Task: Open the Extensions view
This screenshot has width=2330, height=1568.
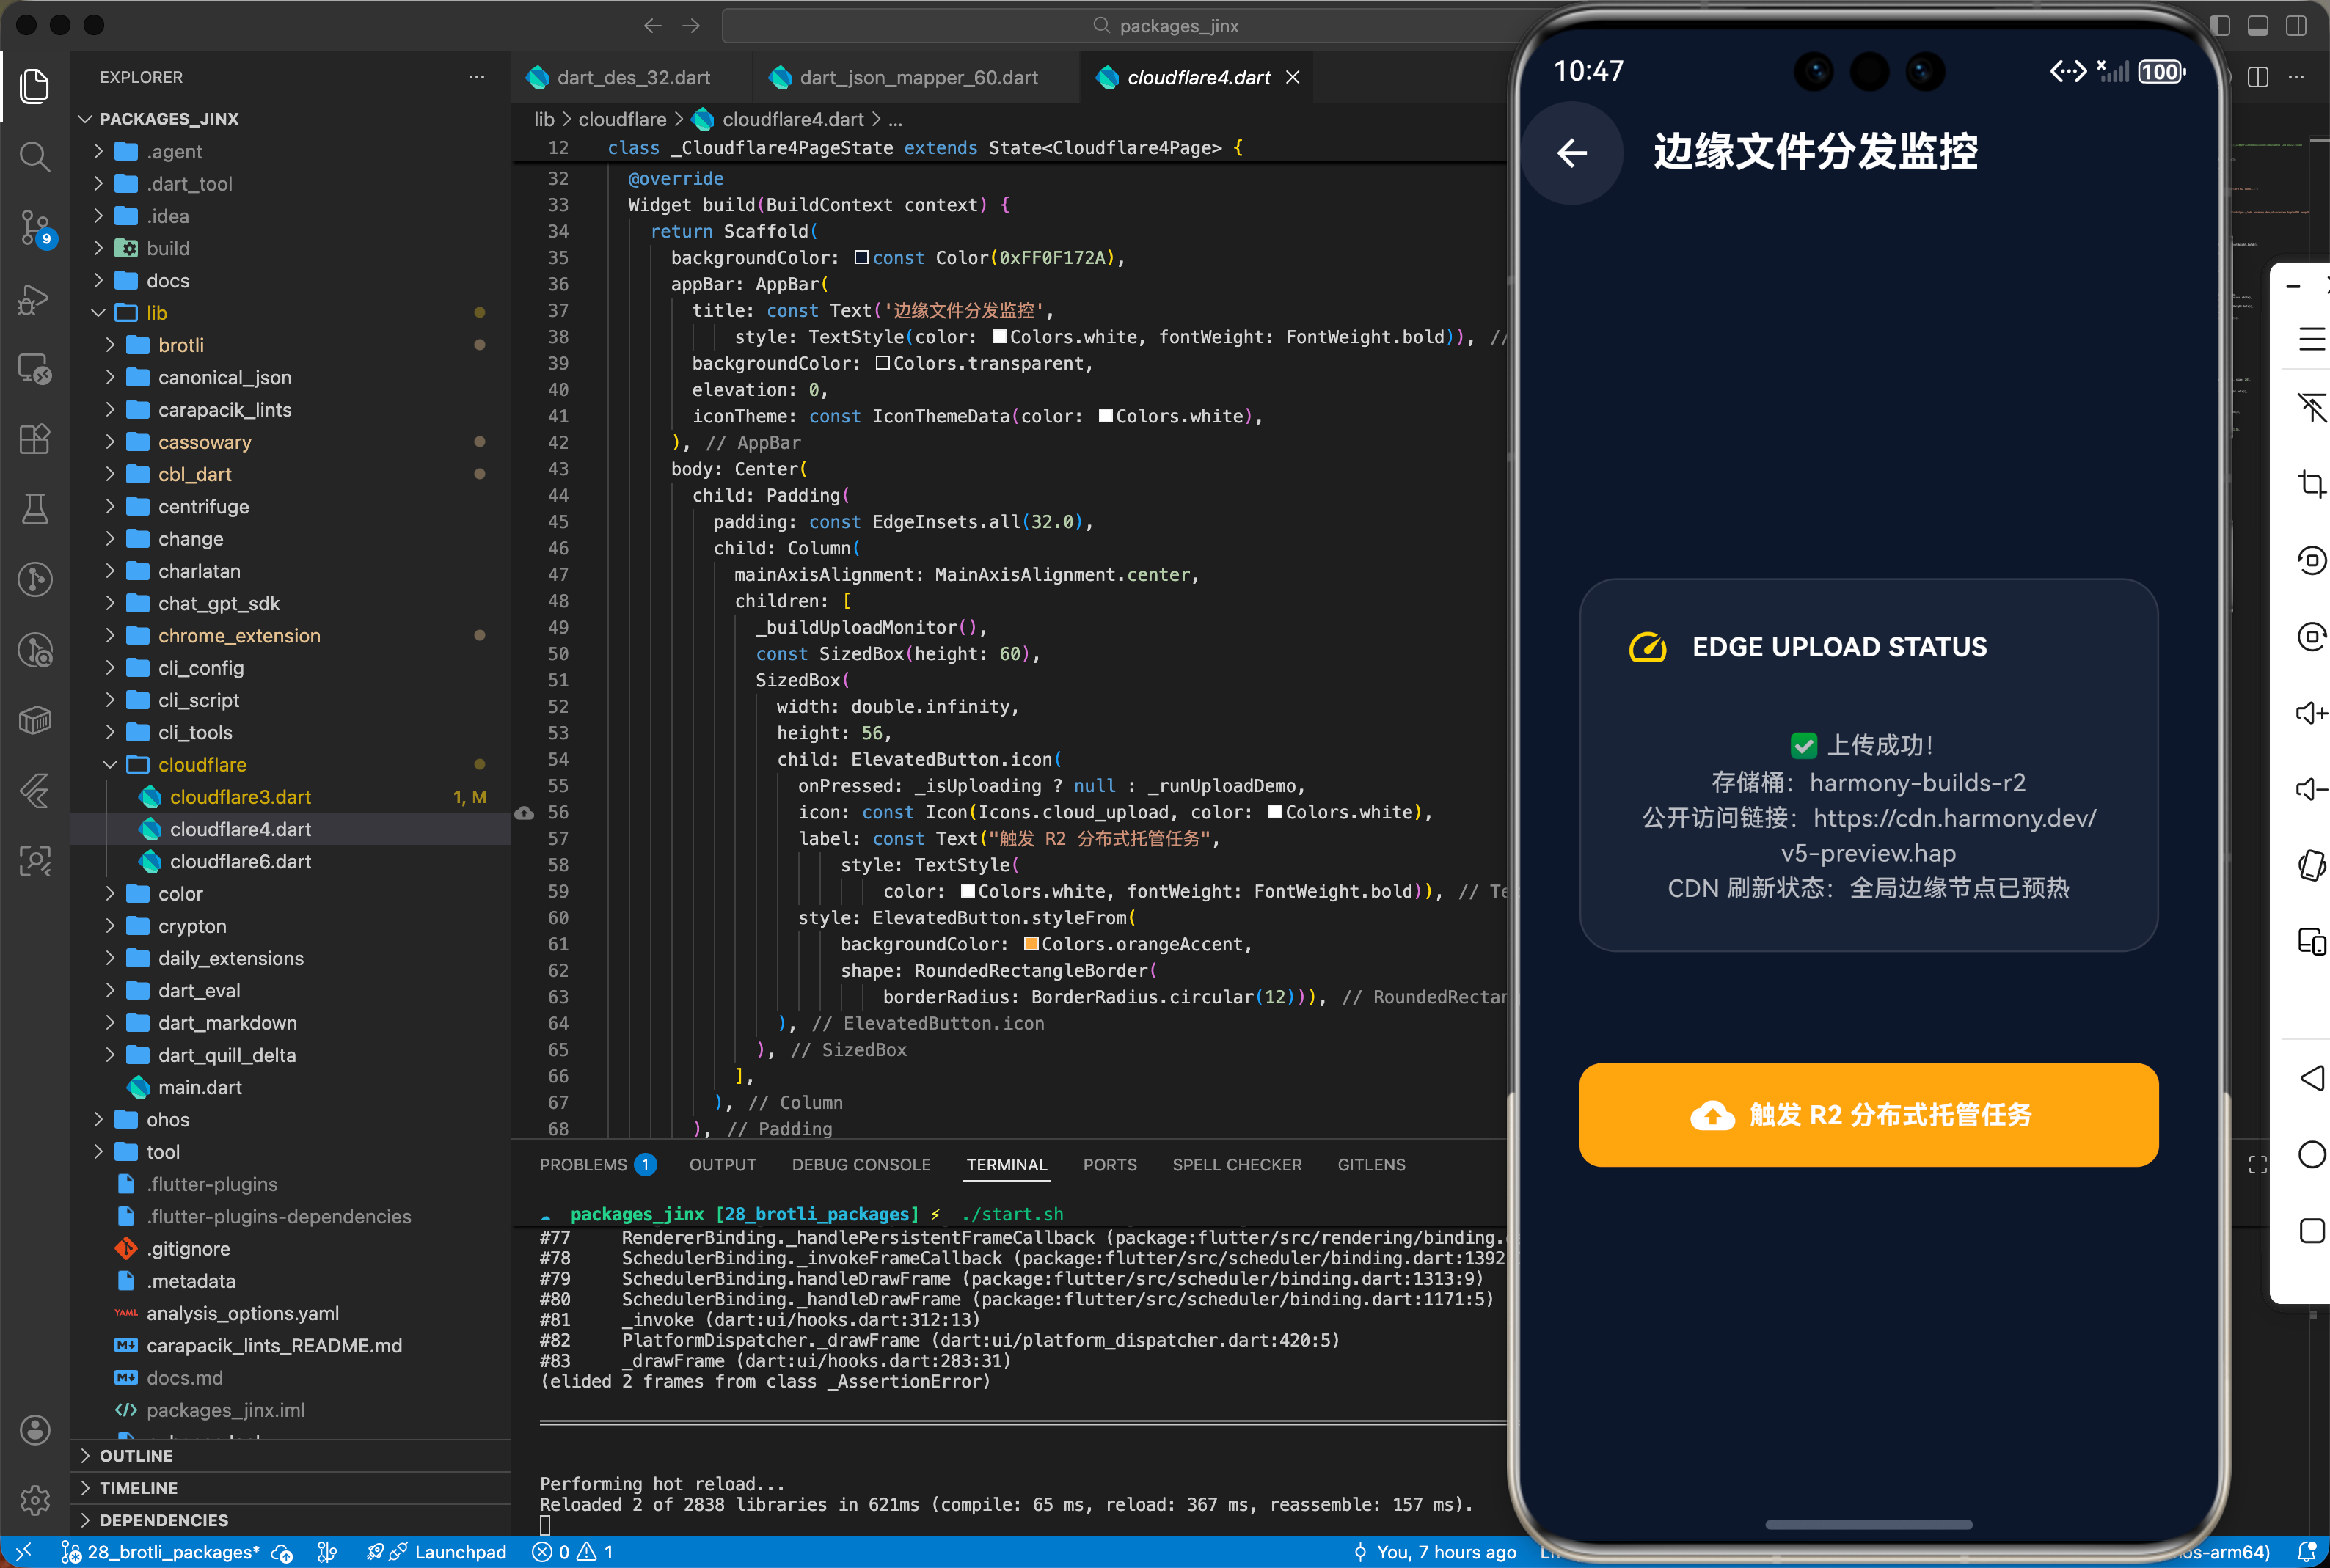Action: pyautogui.click(x=35, y=439)
